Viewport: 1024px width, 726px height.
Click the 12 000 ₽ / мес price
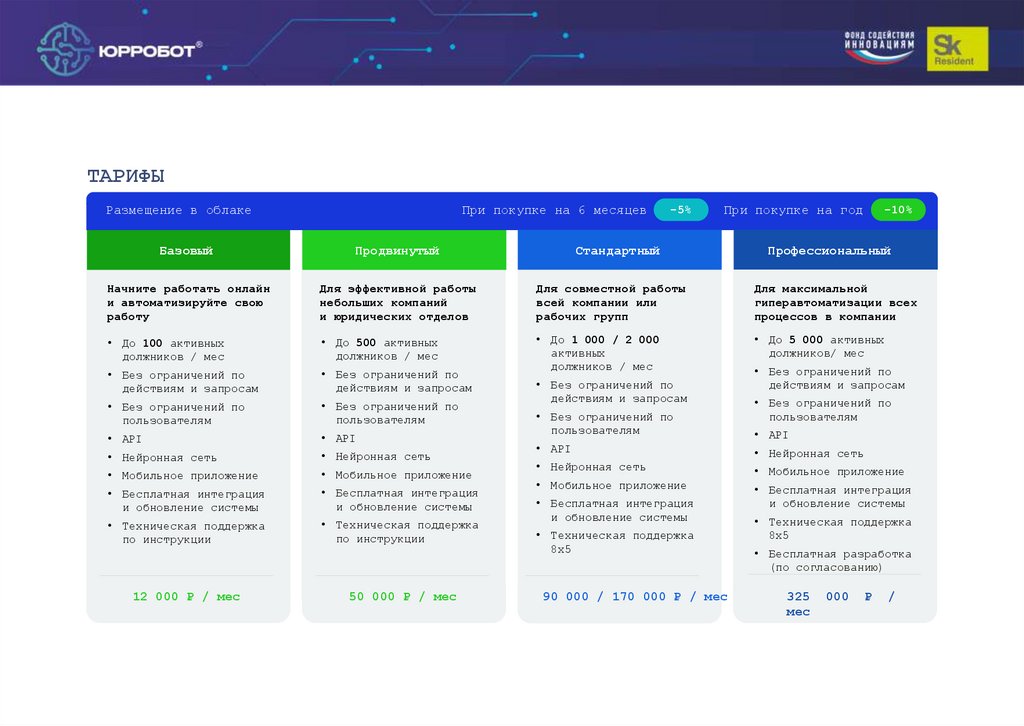coord(186,596)
